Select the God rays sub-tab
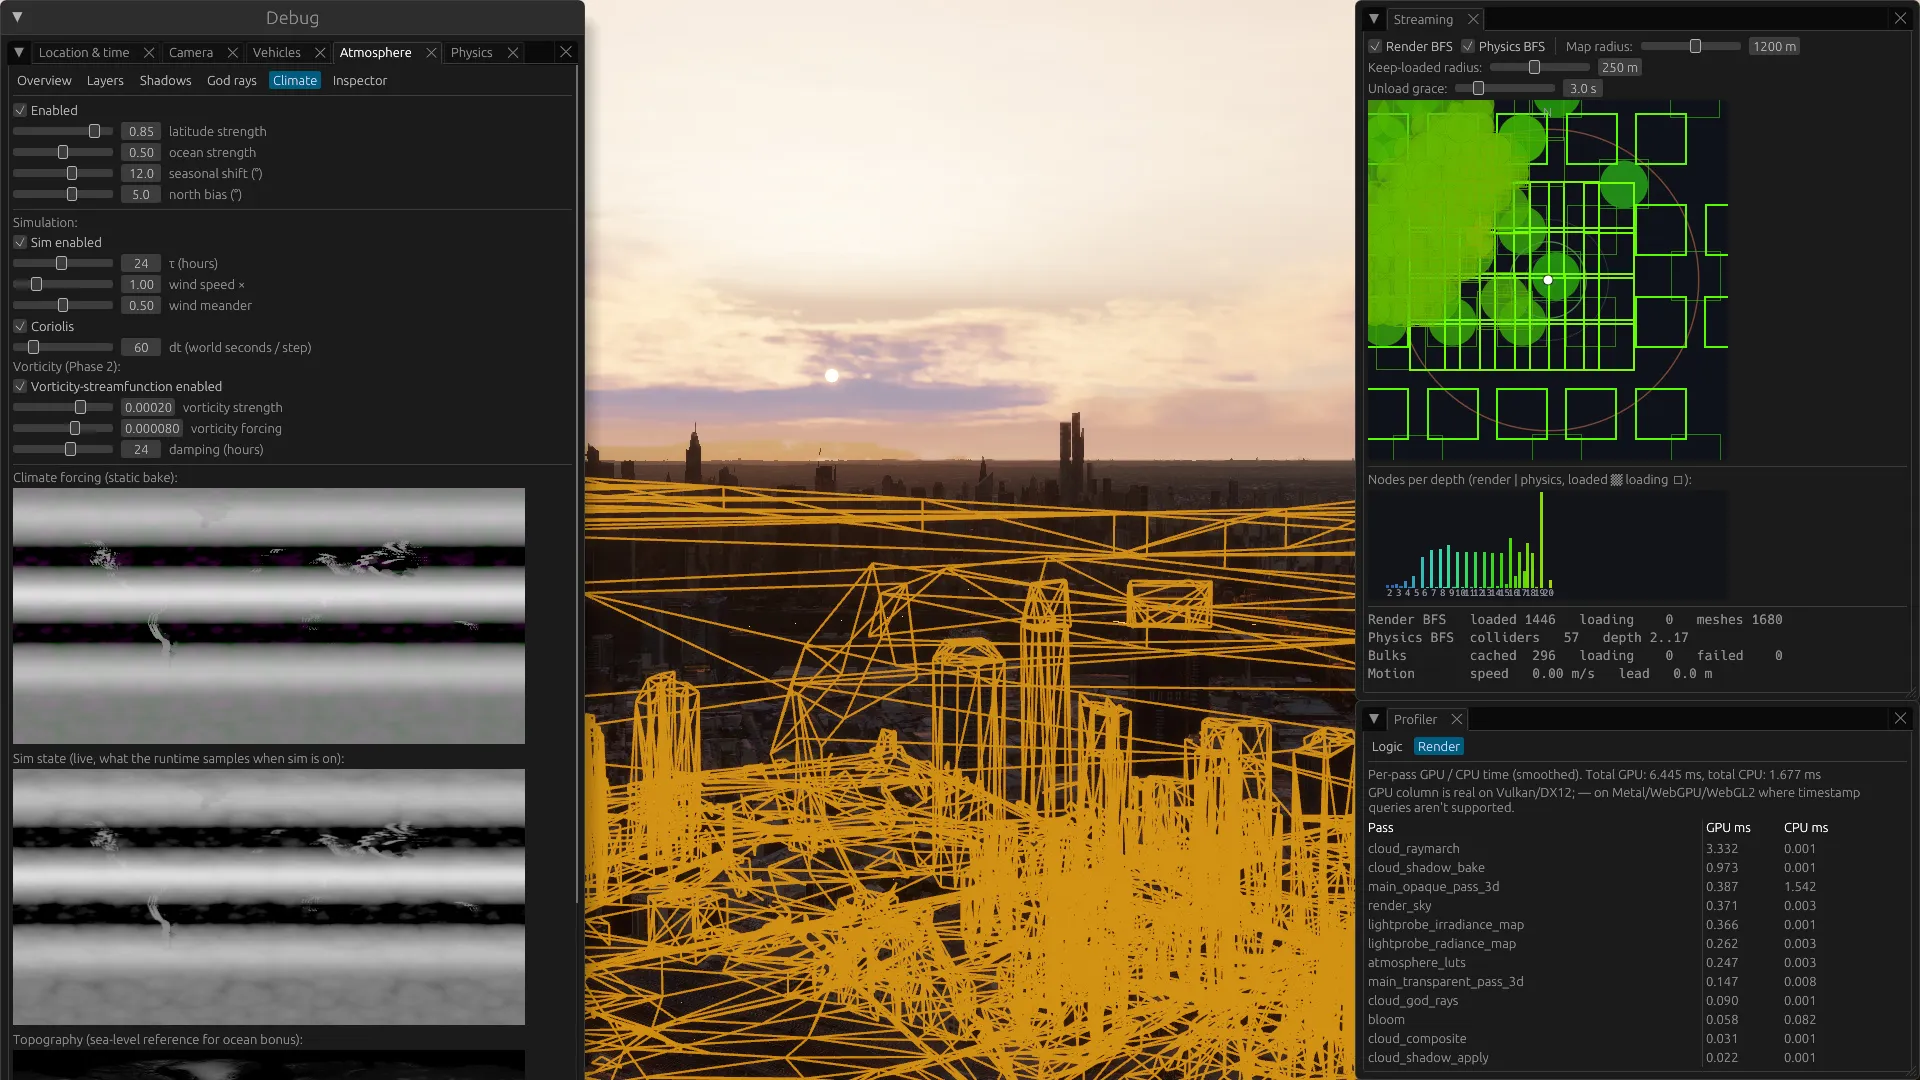This screenshot has height=1080, width=1920. point(232,81)
